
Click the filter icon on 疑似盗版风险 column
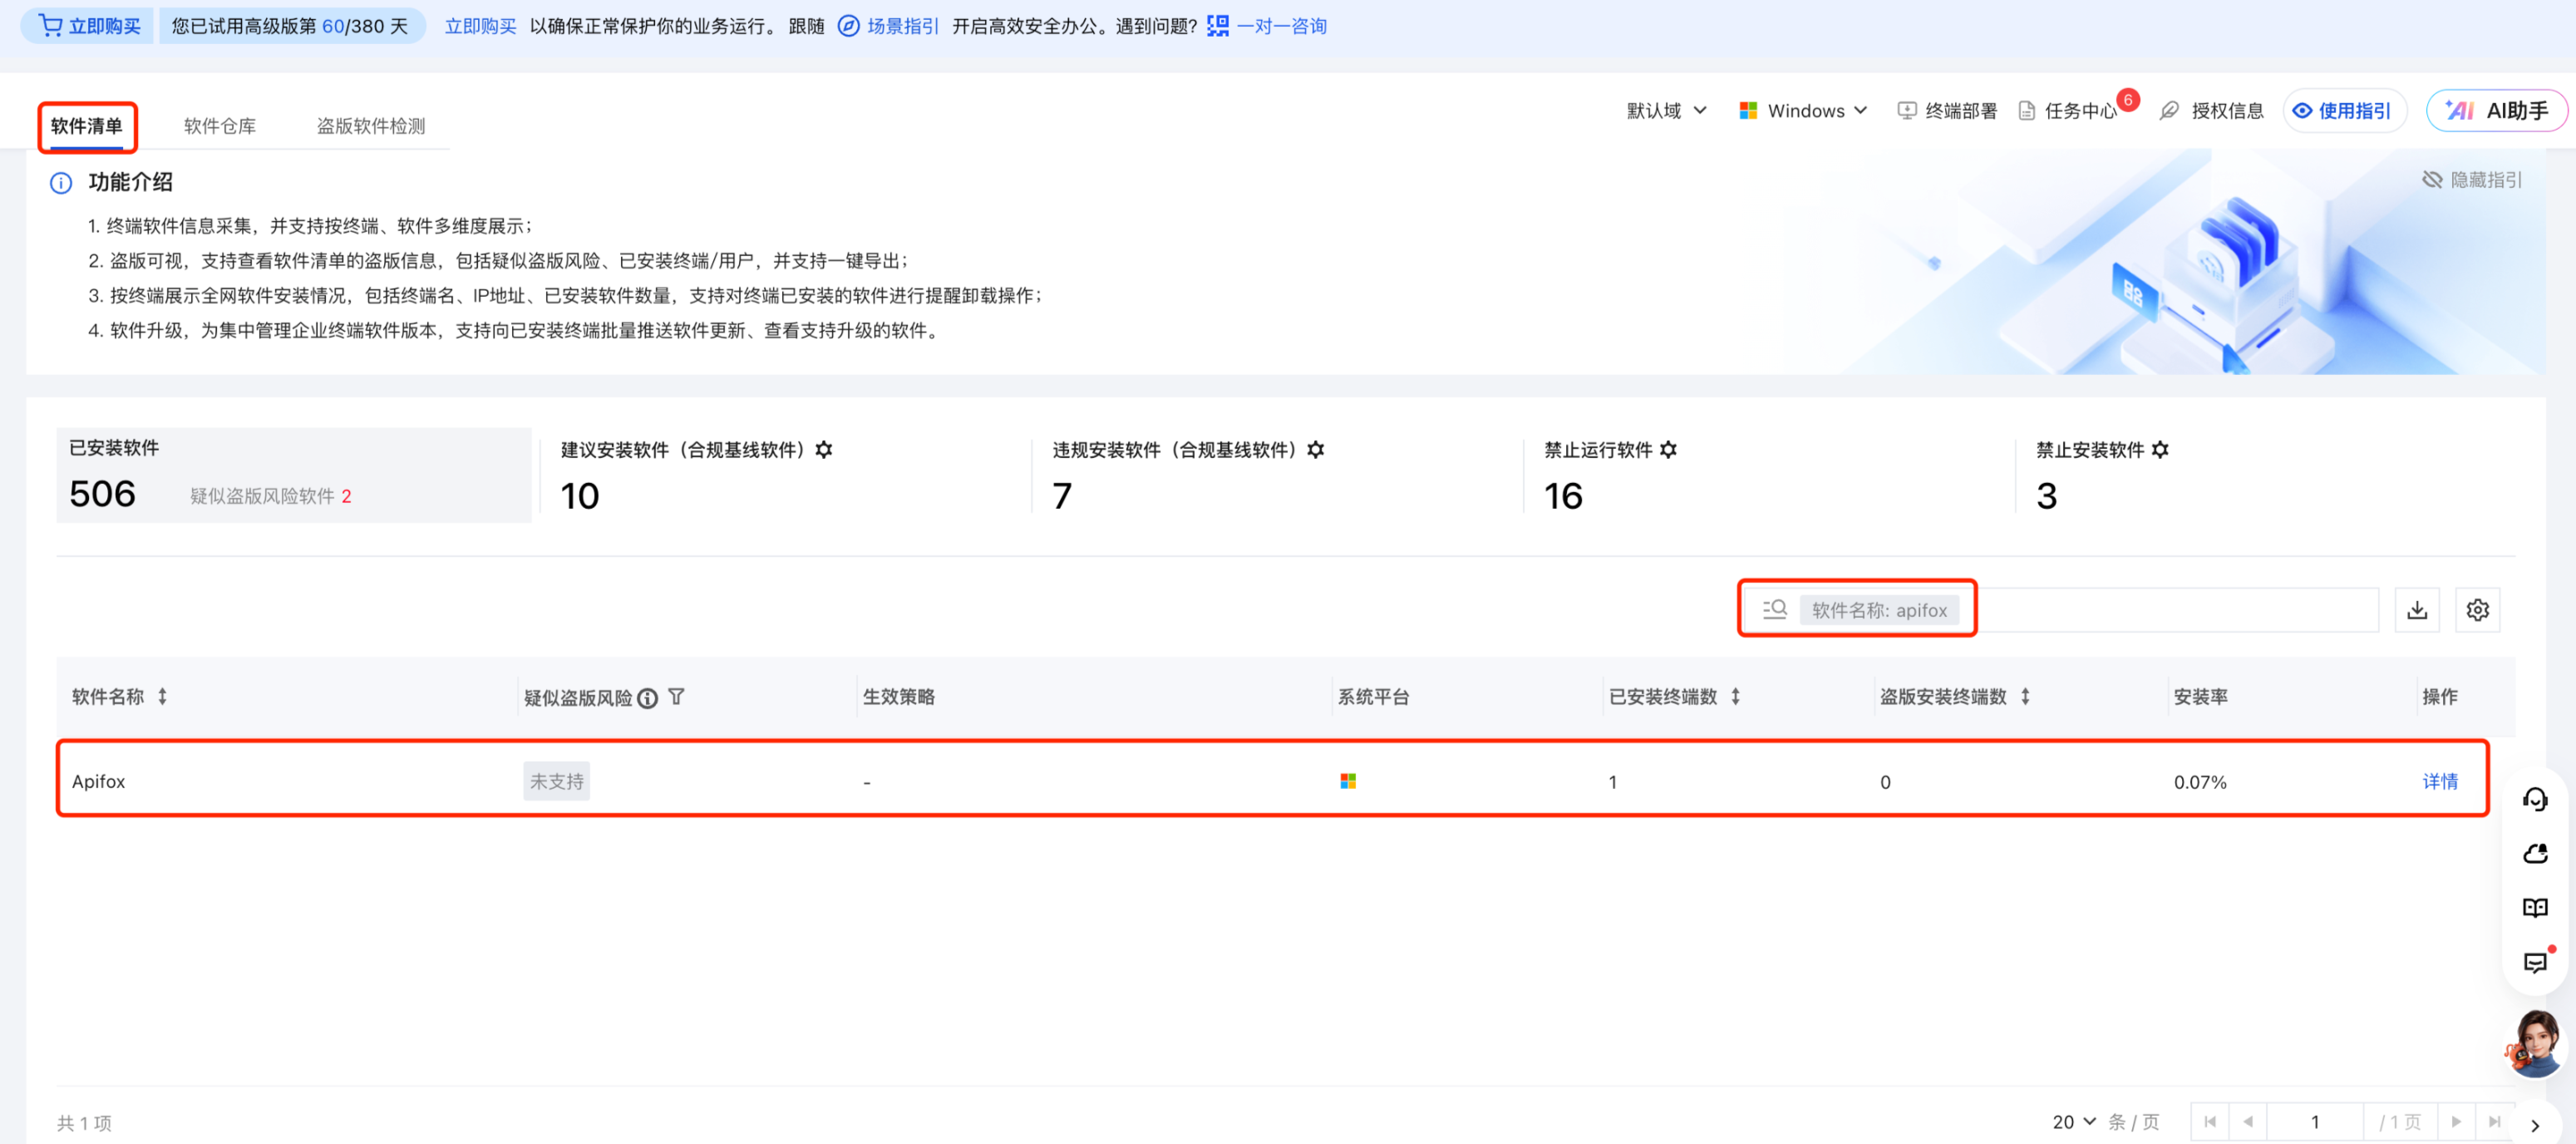coord(677,697)
